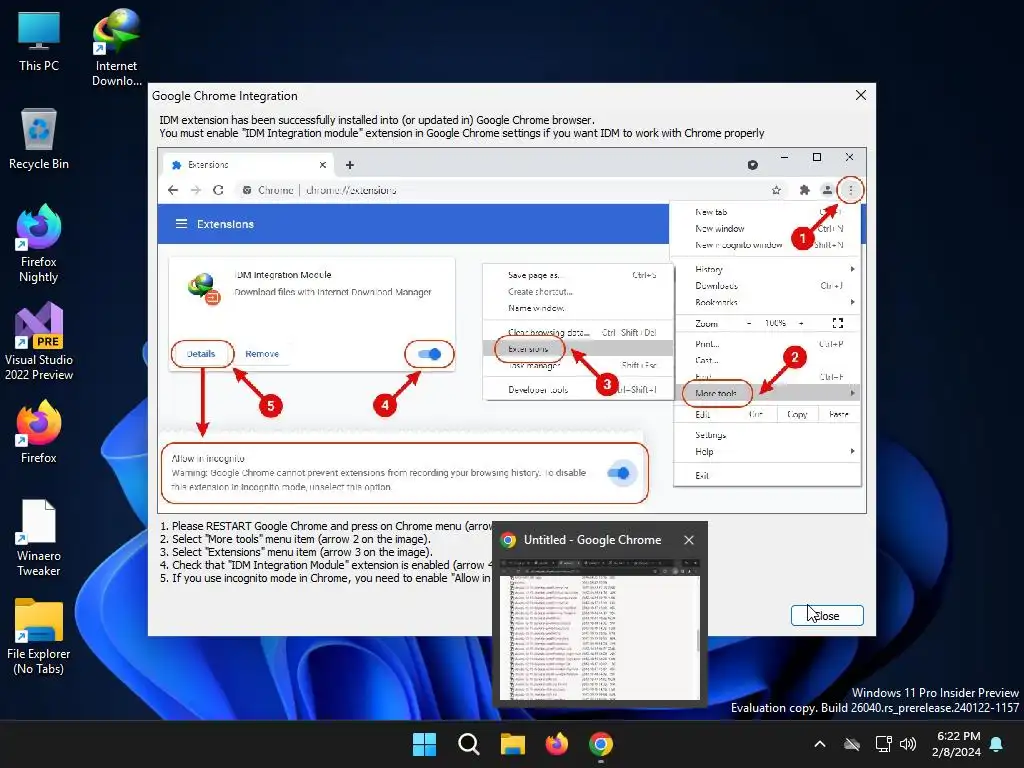Click the reload icon in the illustrated Chrome
This screenshot has height=768, width=1024.
click(x=218, y=190)
